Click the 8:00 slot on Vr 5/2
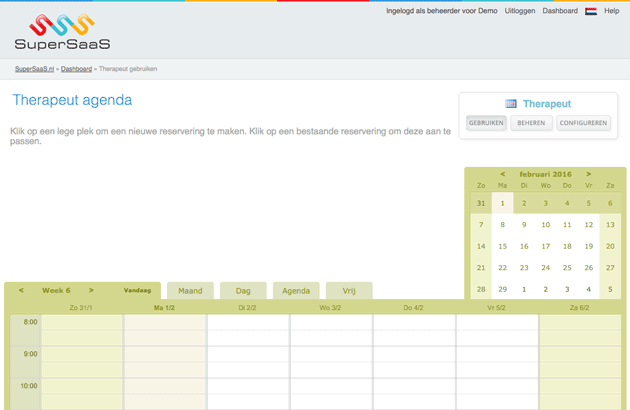630x410 pixels. (497, 322)
